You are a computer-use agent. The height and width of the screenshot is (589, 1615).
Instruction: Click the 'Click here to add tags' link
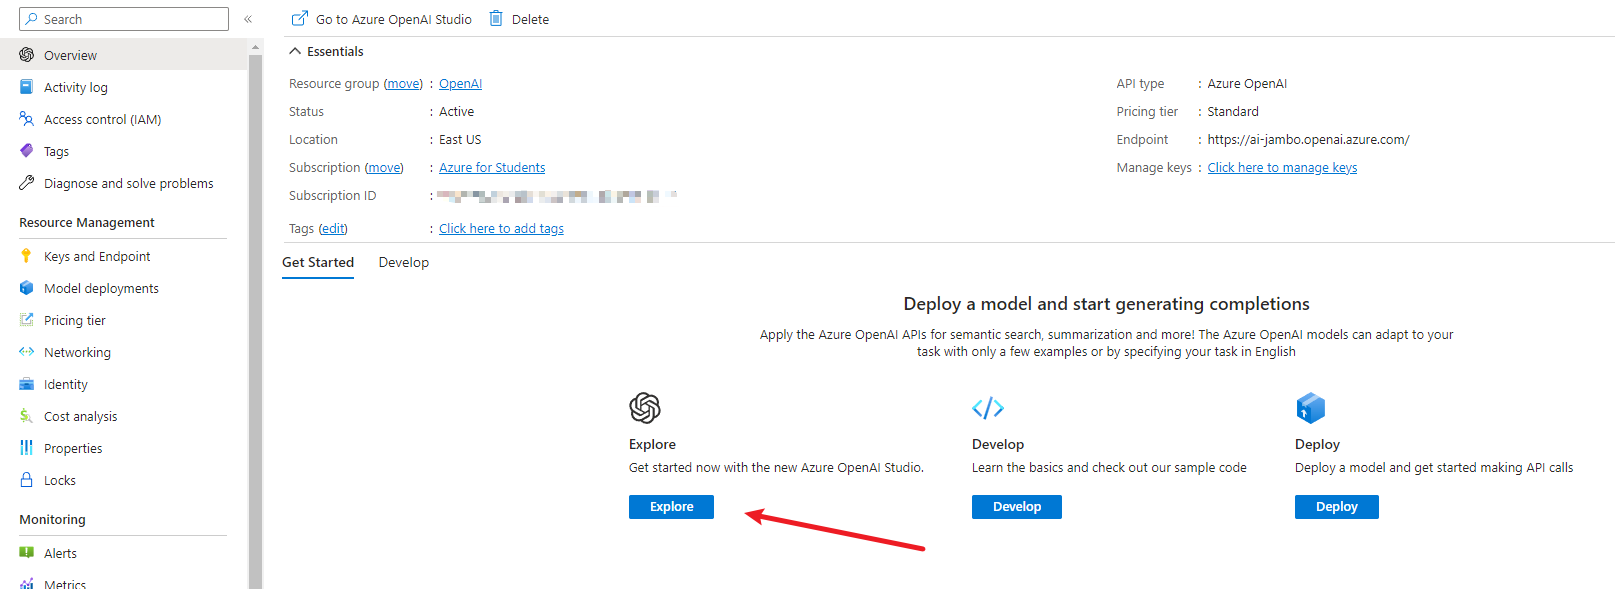click(x=501, y=229)
